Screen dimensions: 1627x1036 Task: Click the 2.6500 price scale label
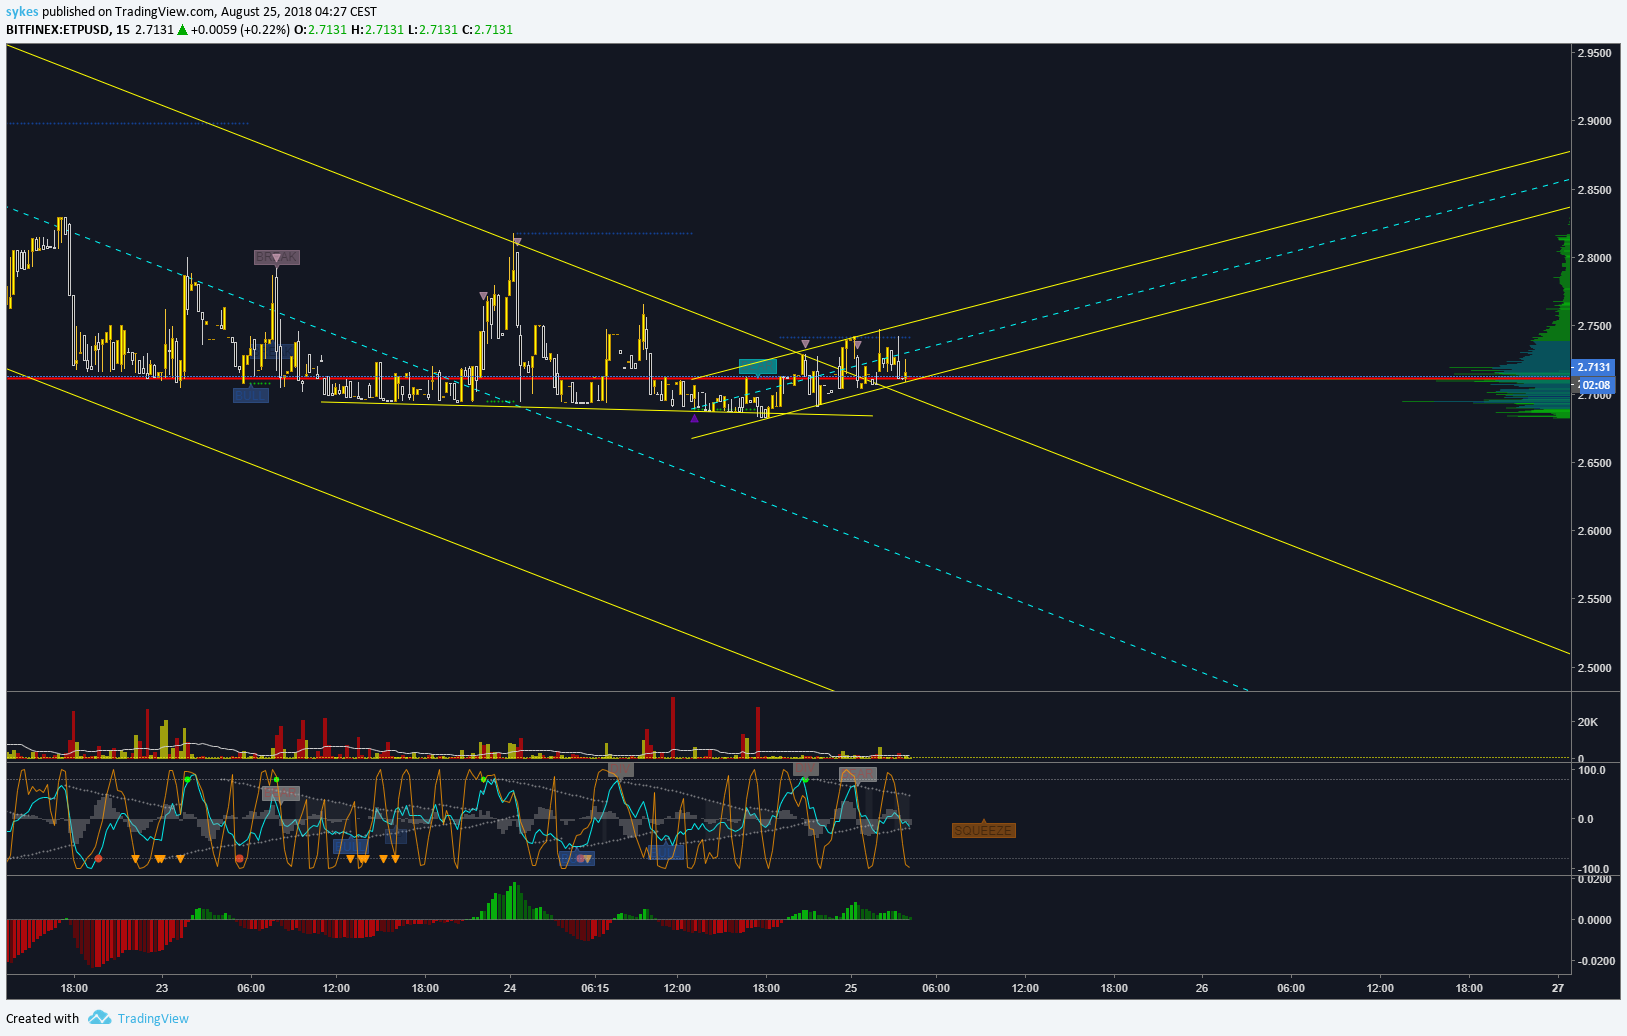coord(1594,463)
